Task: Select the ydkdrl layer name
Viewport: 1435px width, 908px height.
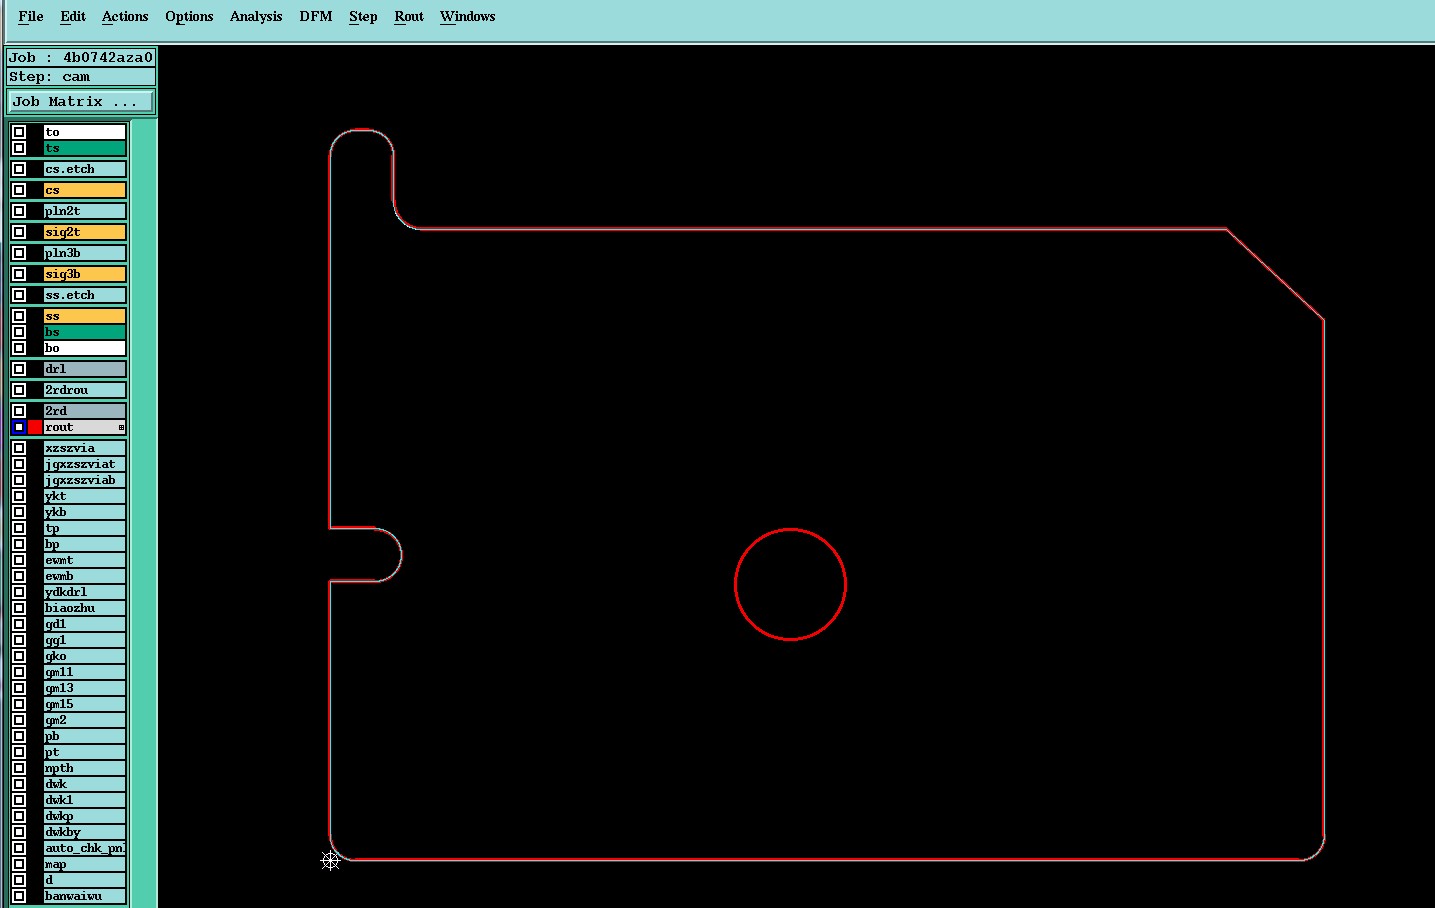Action: (x=85, y=592)
